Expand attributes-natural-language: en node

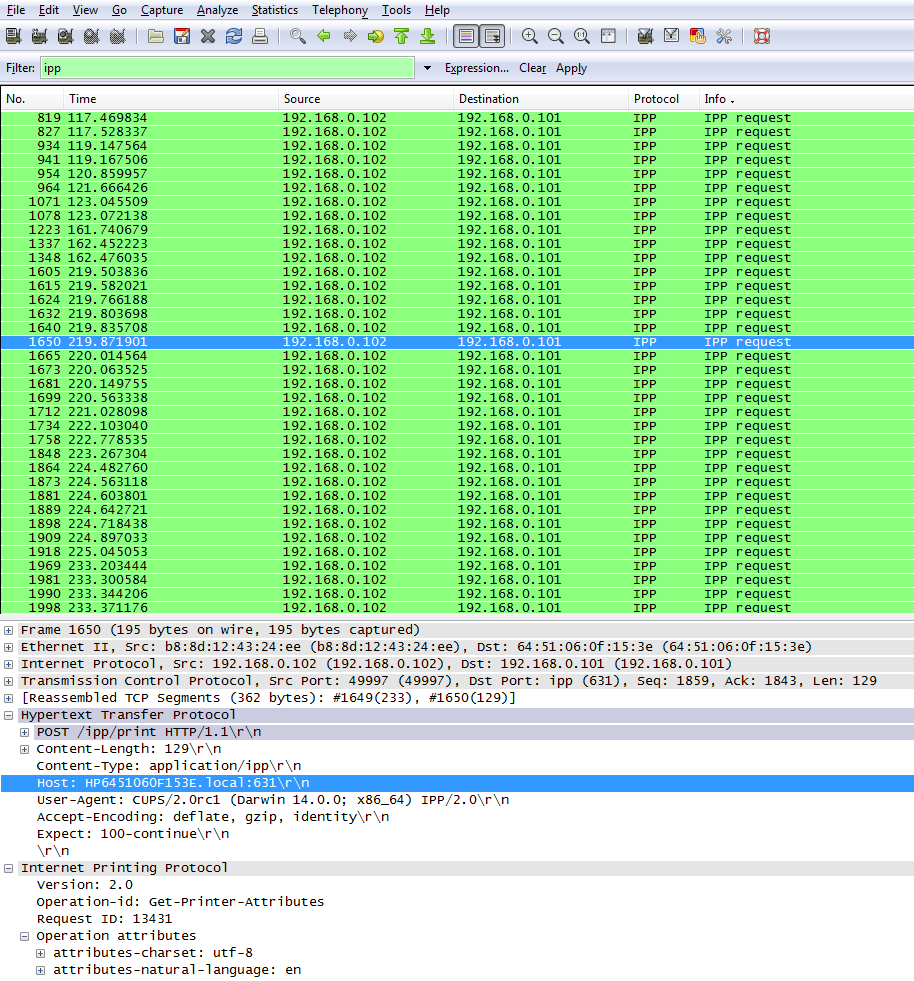pyautogui.click(x=41, y=970)
